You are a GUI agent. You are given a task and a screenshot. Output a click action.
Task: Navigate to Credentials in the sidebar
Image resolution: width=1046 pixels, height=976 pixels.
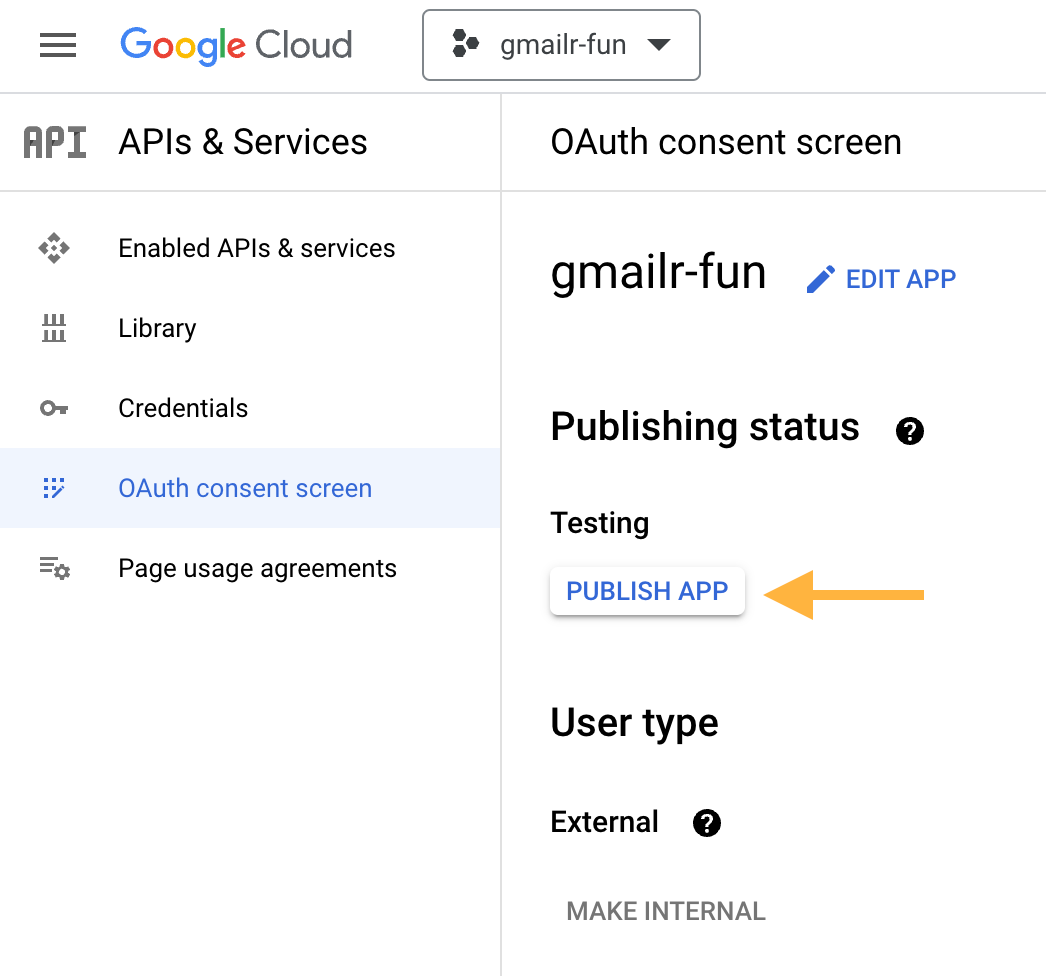coord(183,408)
